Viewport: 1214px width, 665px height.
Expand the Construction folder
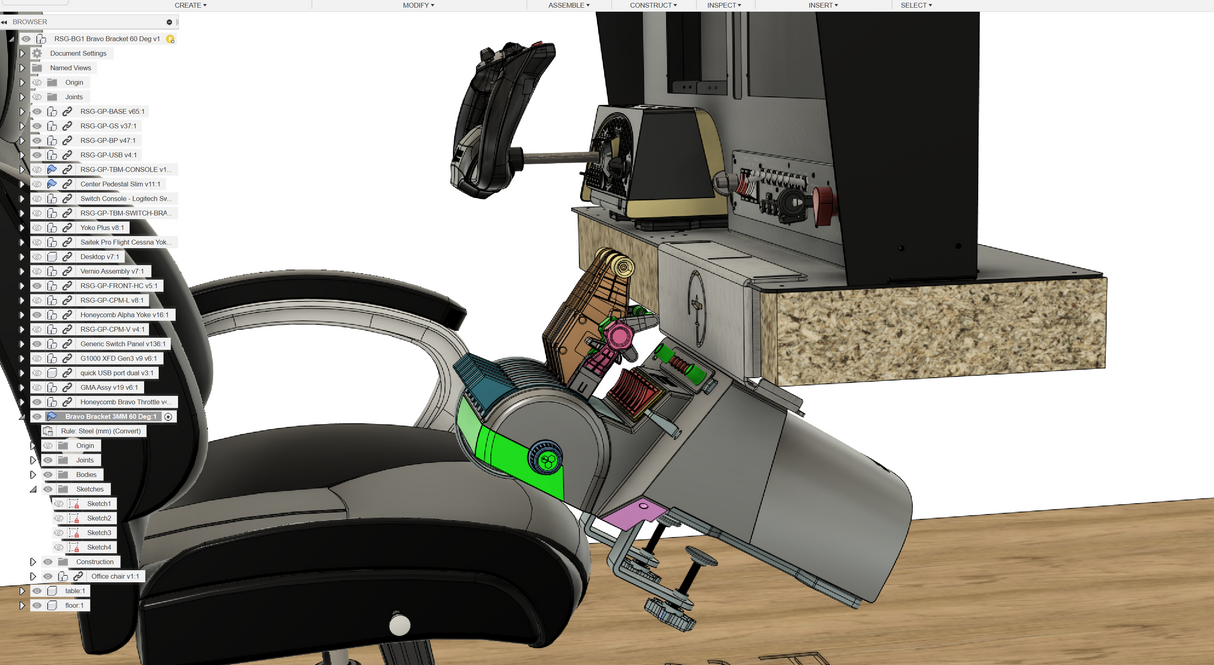[x=33, y=562]
